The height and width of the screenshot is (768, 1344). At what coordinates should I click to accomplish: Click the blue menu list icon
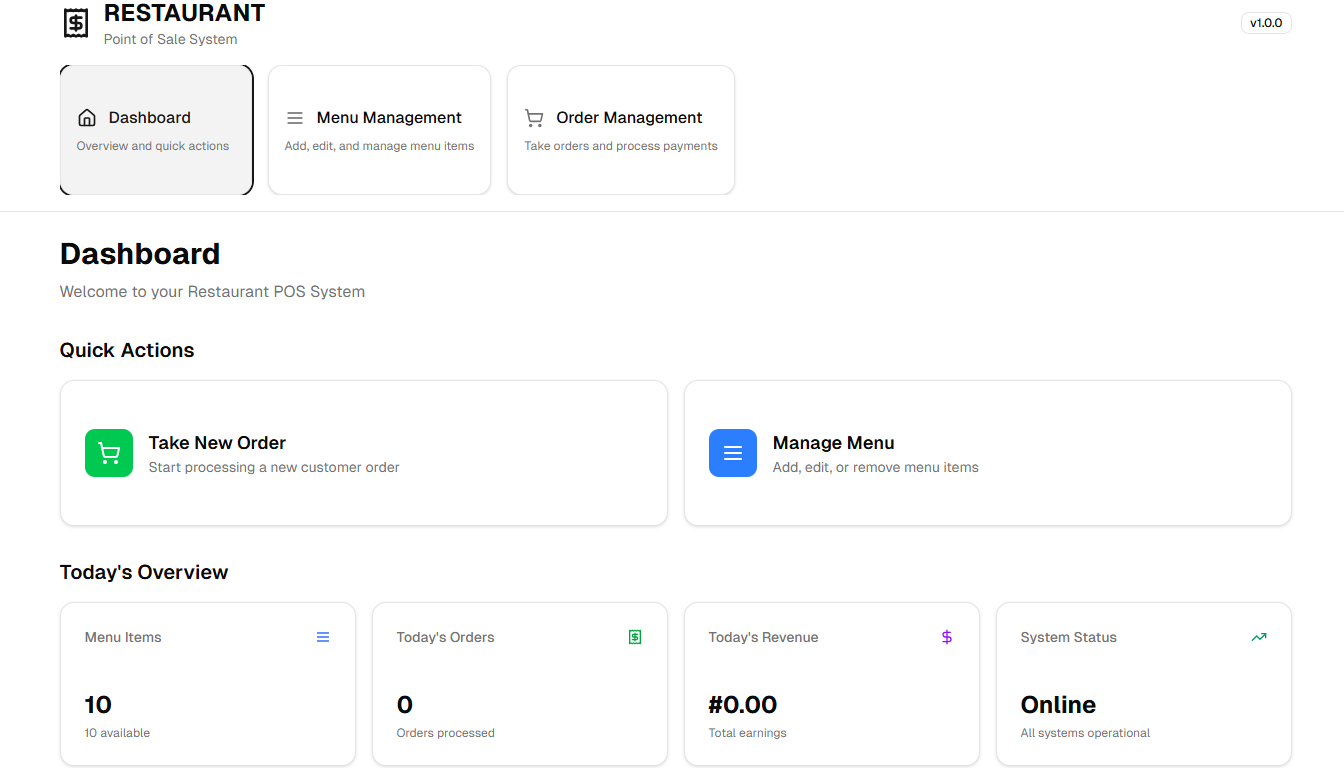[x=733, y=453]
